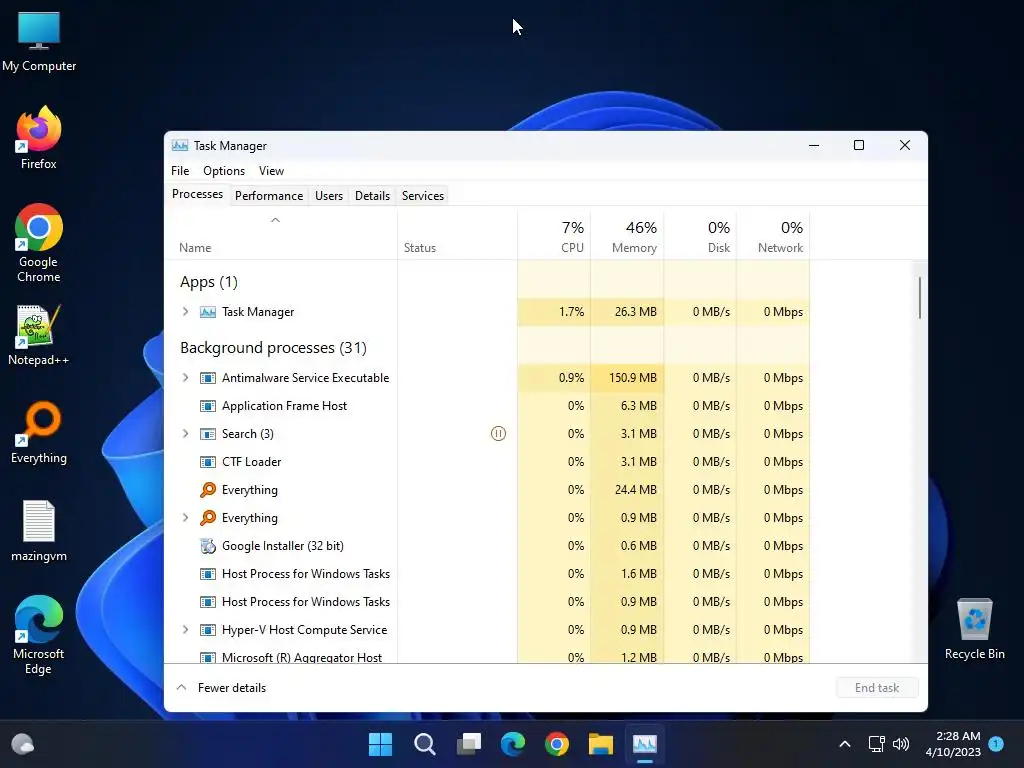Collapse to Fewer details view
This screenshot has height=768, width=1024.
(x=221, y=688)
